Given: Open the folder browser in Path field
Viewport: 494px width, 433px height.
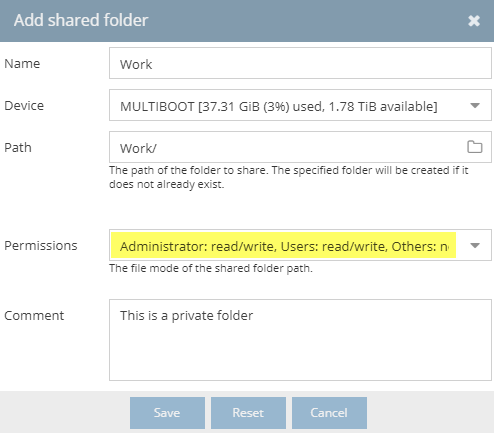Looking at the screenshot, I should 475,147.
